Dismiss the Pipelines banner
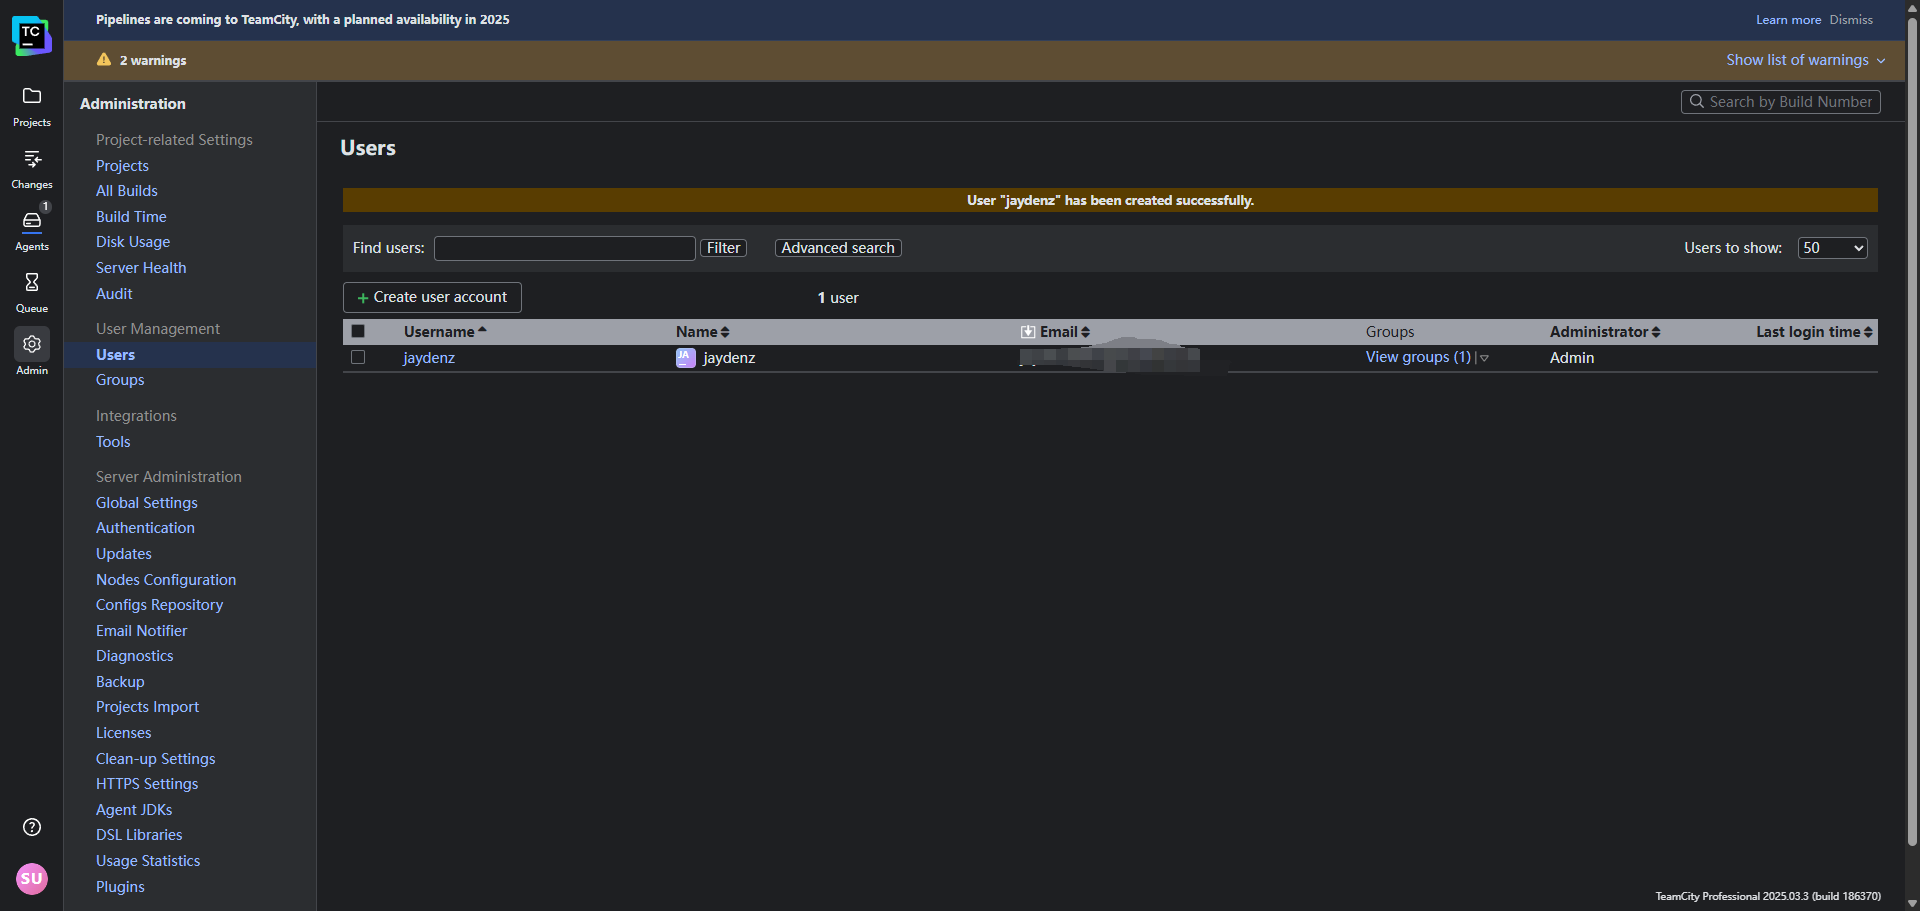 pos(1851,20)
